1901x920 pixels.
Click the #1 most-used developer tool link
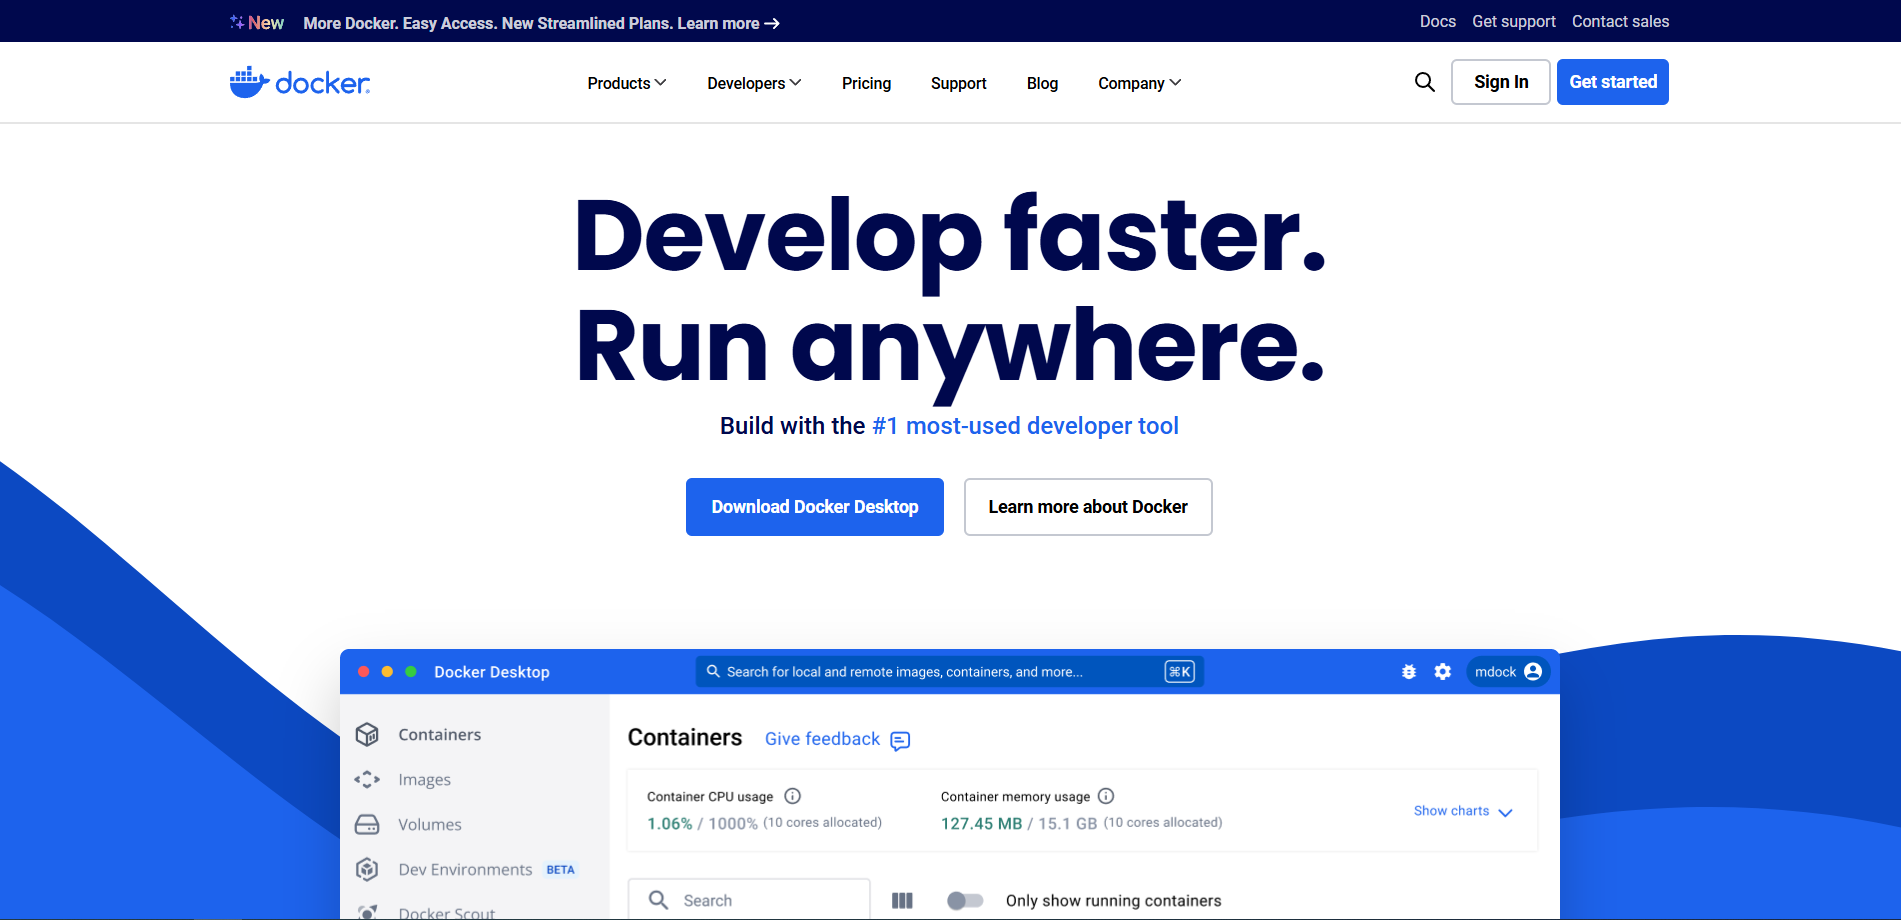tap(1025, 426)
